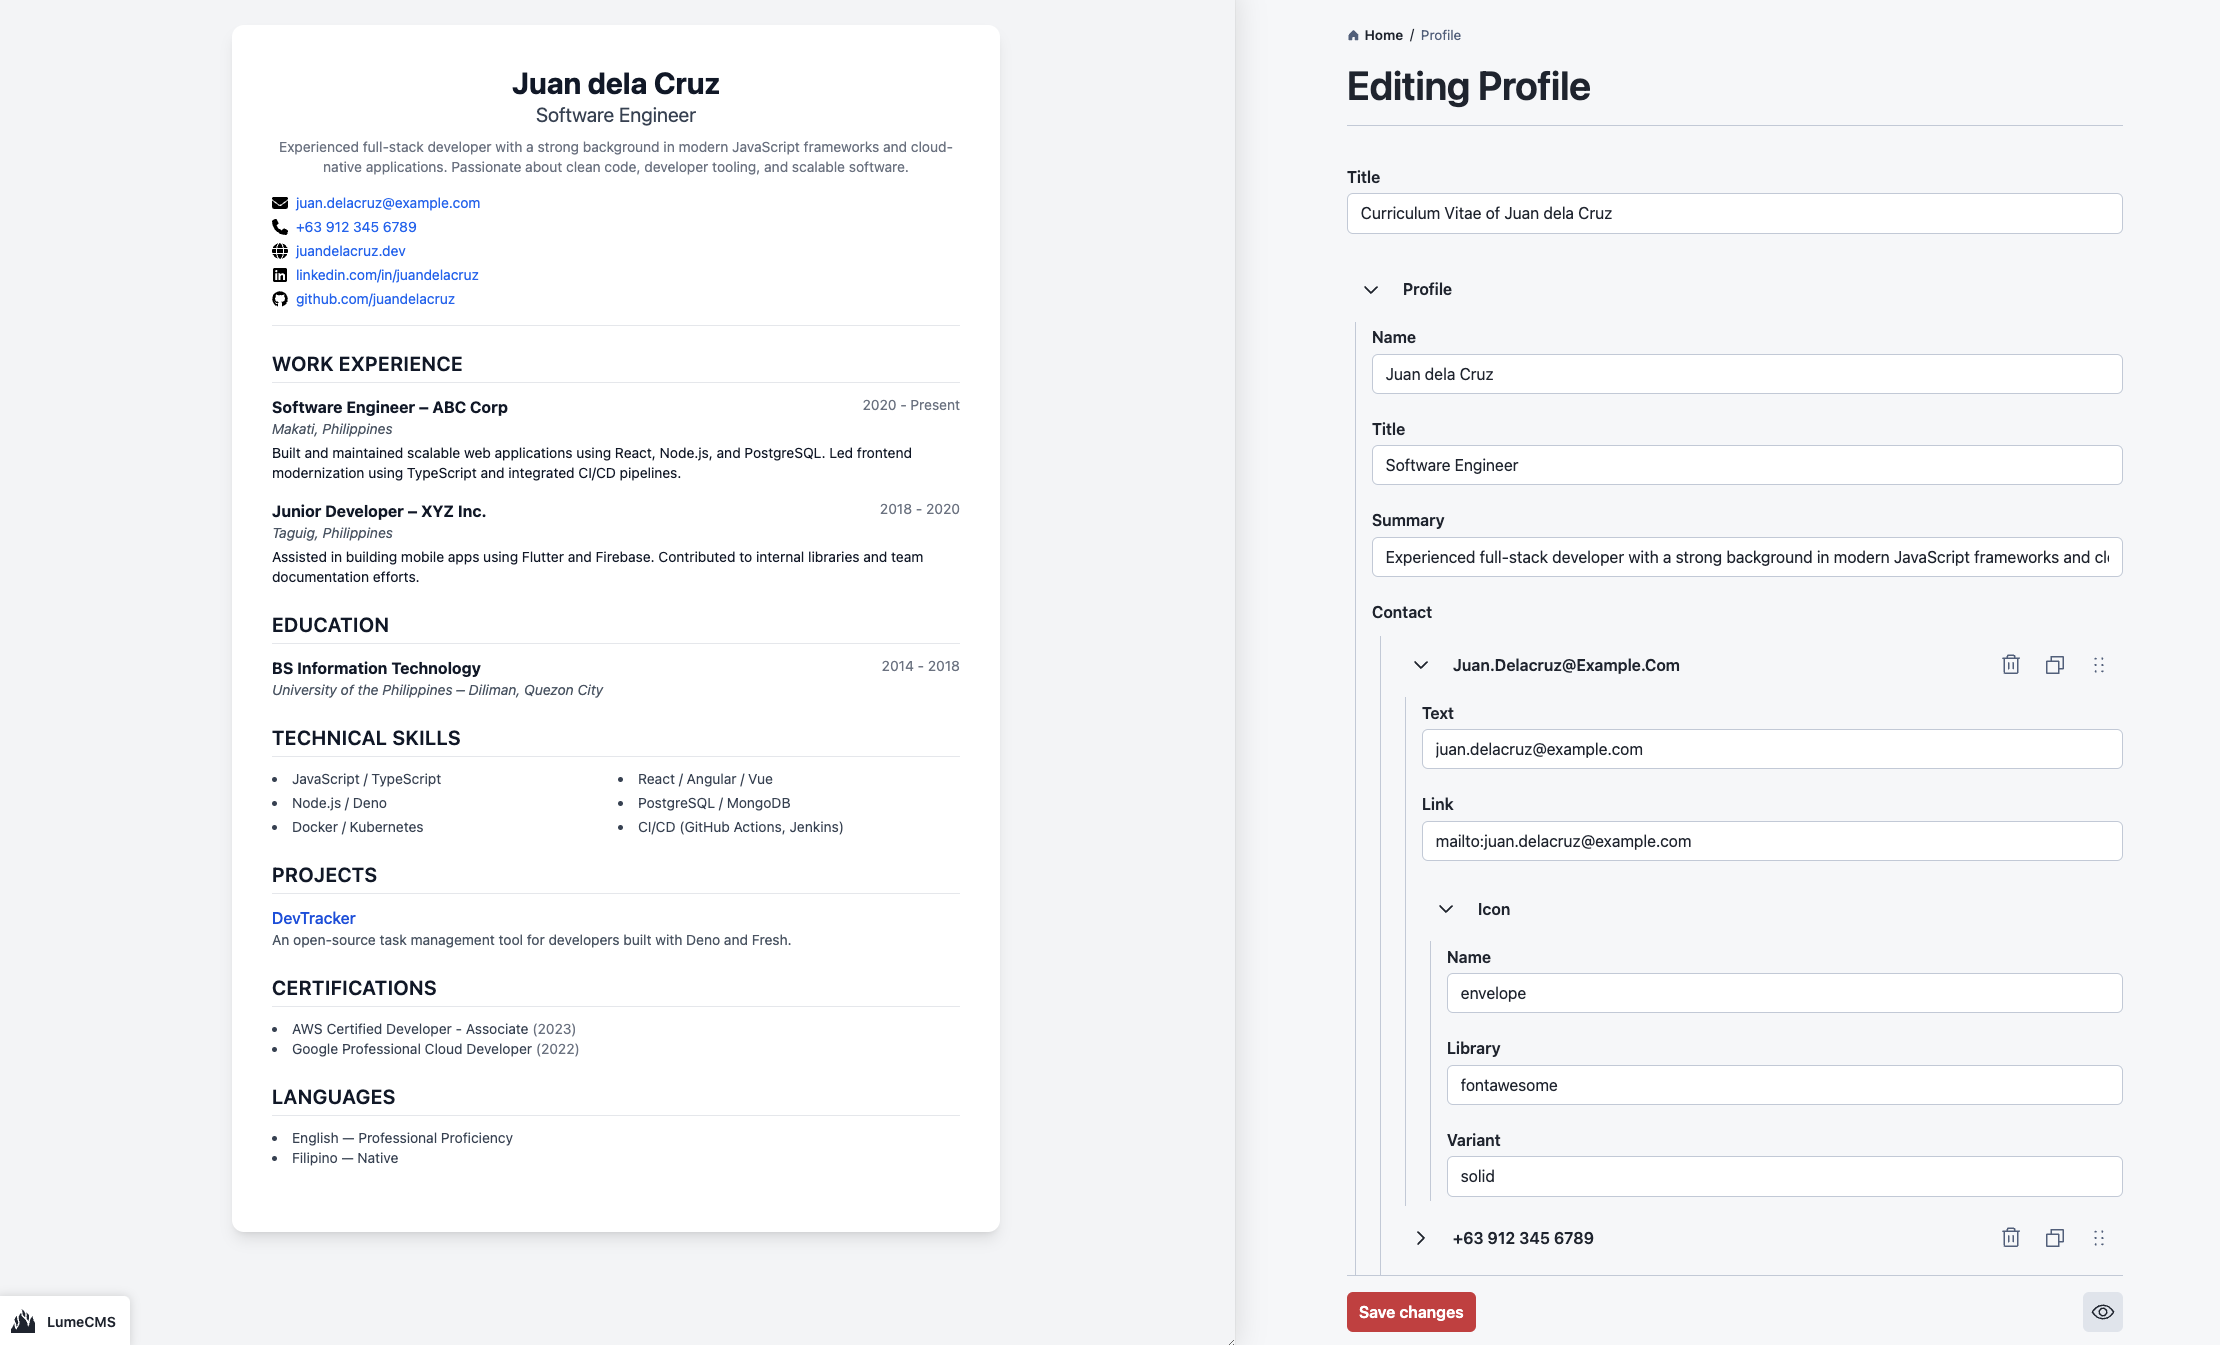Image resolution: width=2220 pixels, height=1345 pixels.
Task: Duplicate the +63 912 345 6789 contact
Action: 2055,1238
